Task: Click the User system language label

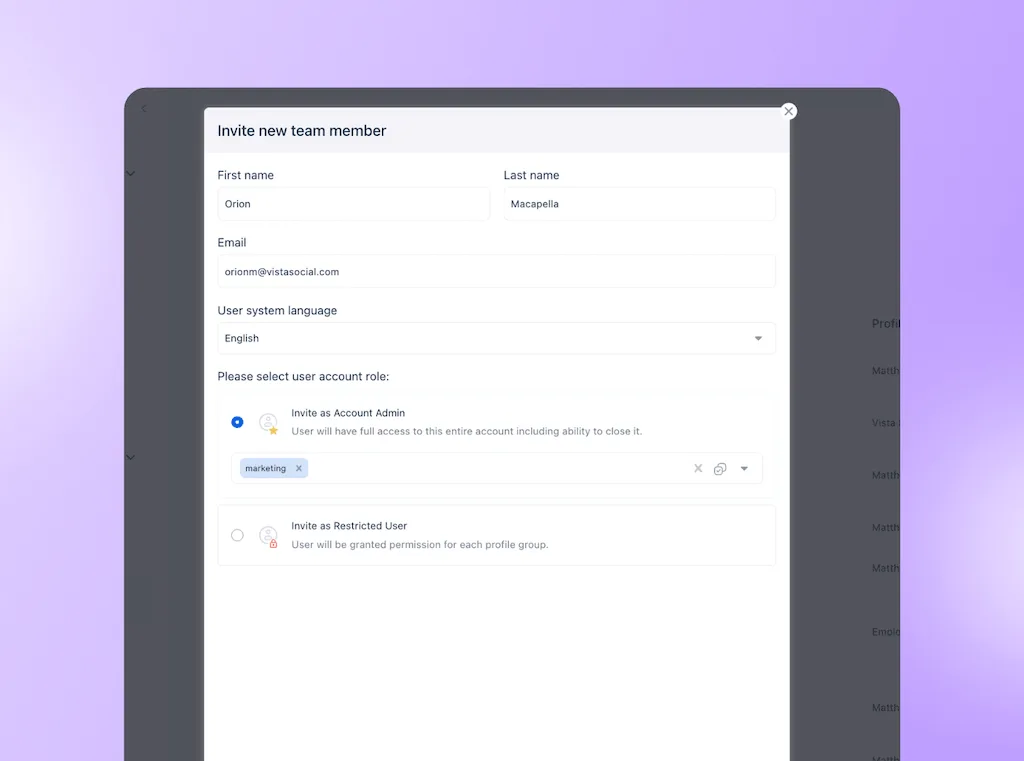Action: (277, 310)
